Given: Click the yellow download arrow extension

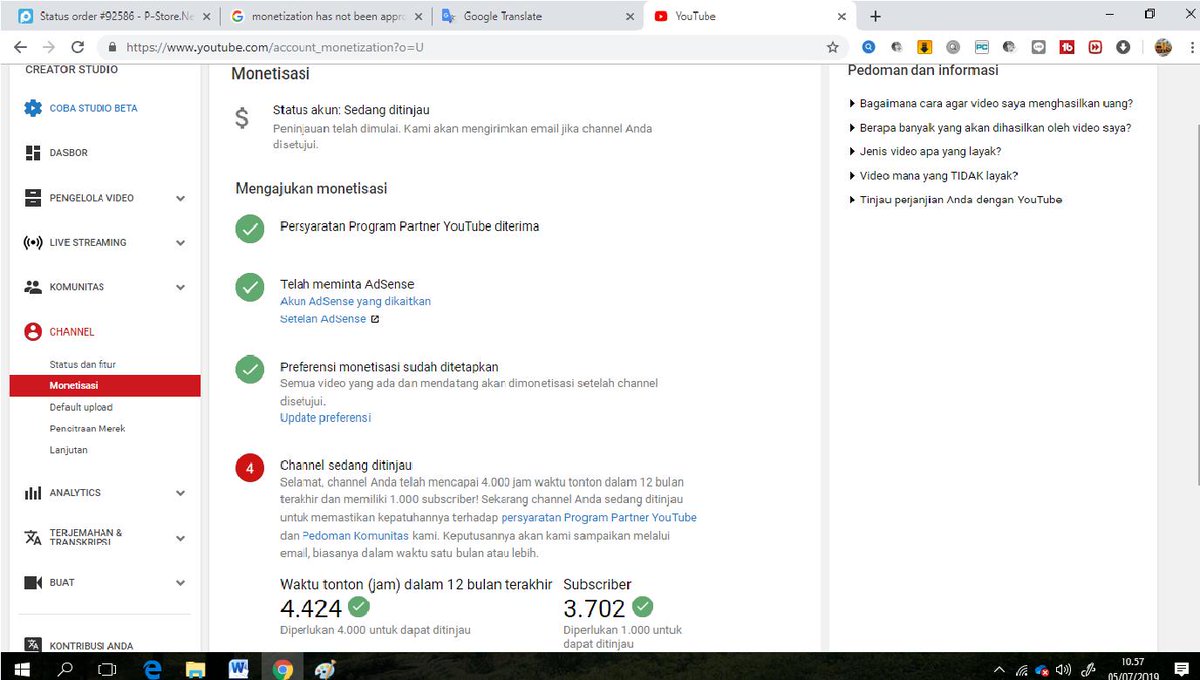Looking at the screenshot, I should pos(925,47).
